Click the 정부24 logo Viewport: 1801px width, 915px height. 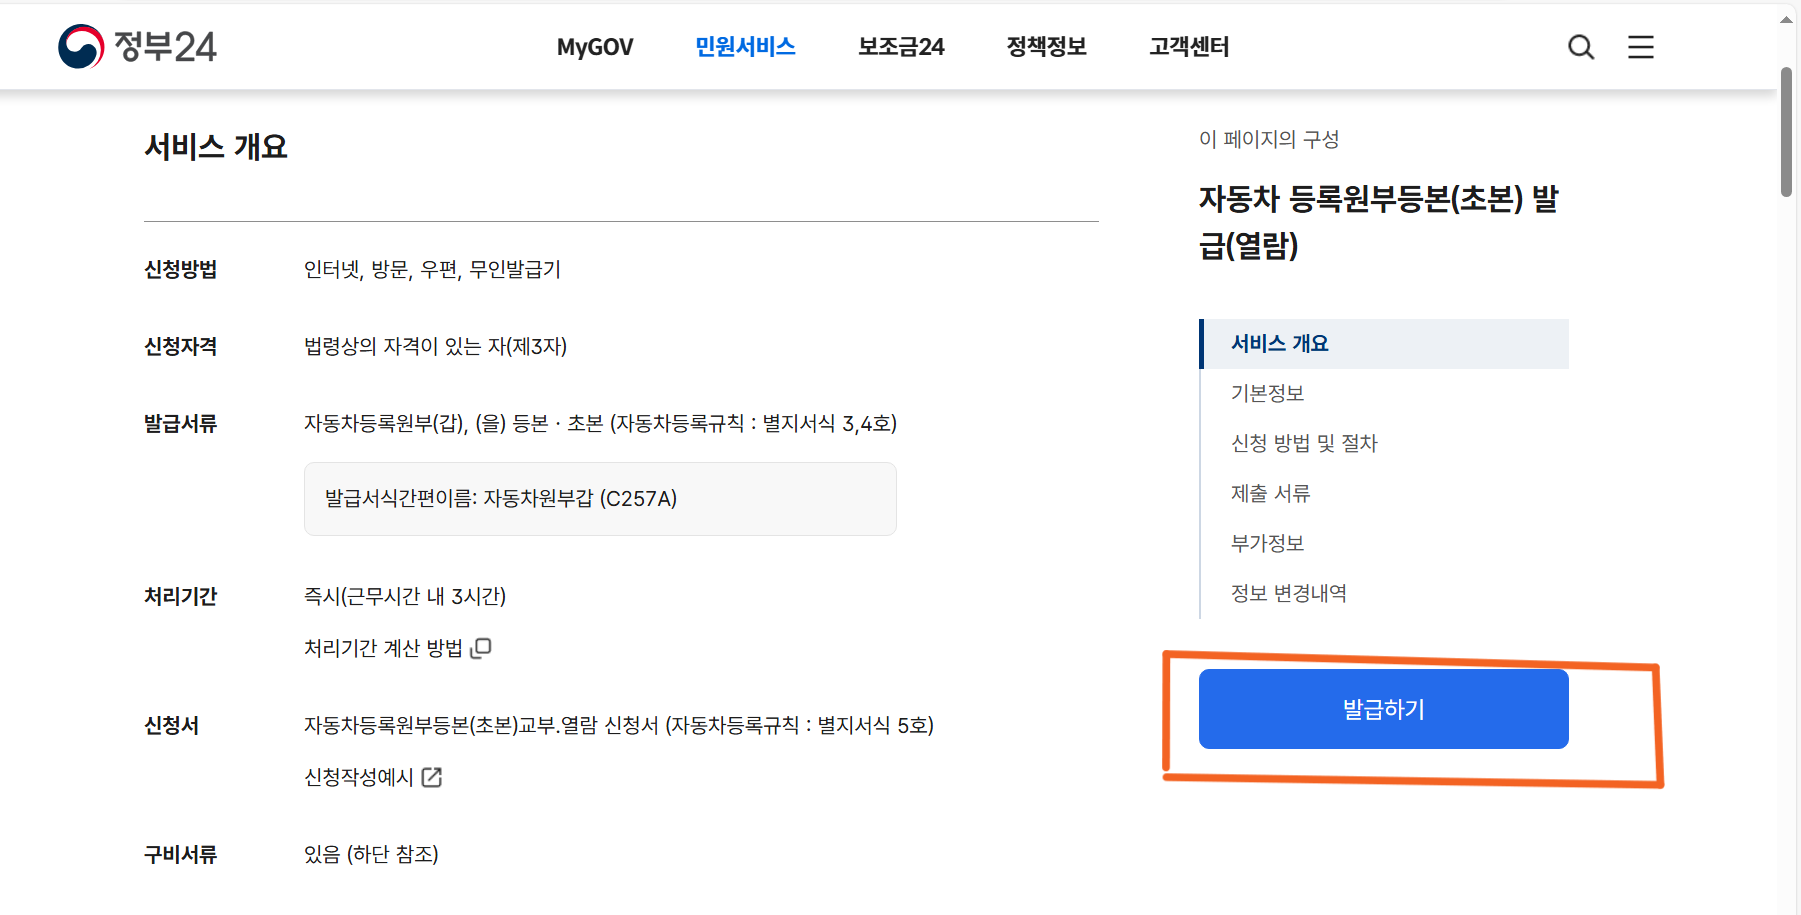[137, 46]
